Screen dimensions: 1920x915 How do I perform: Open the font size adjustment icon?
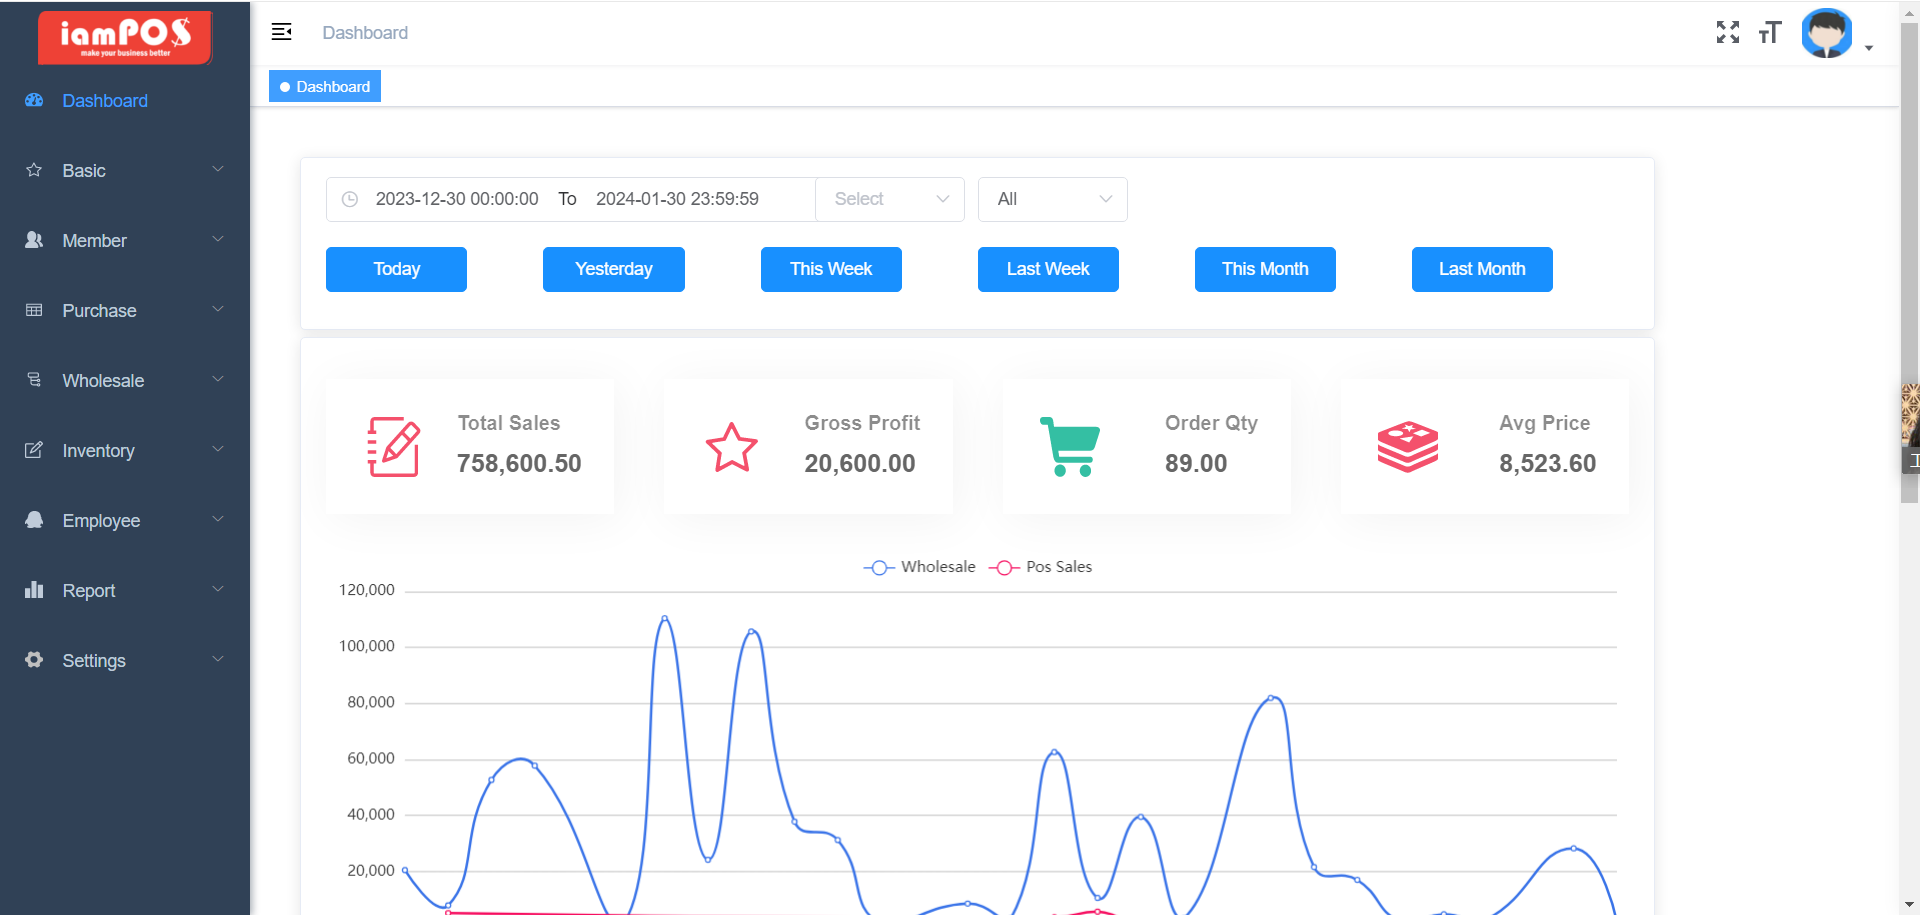tap(1770, 32)
